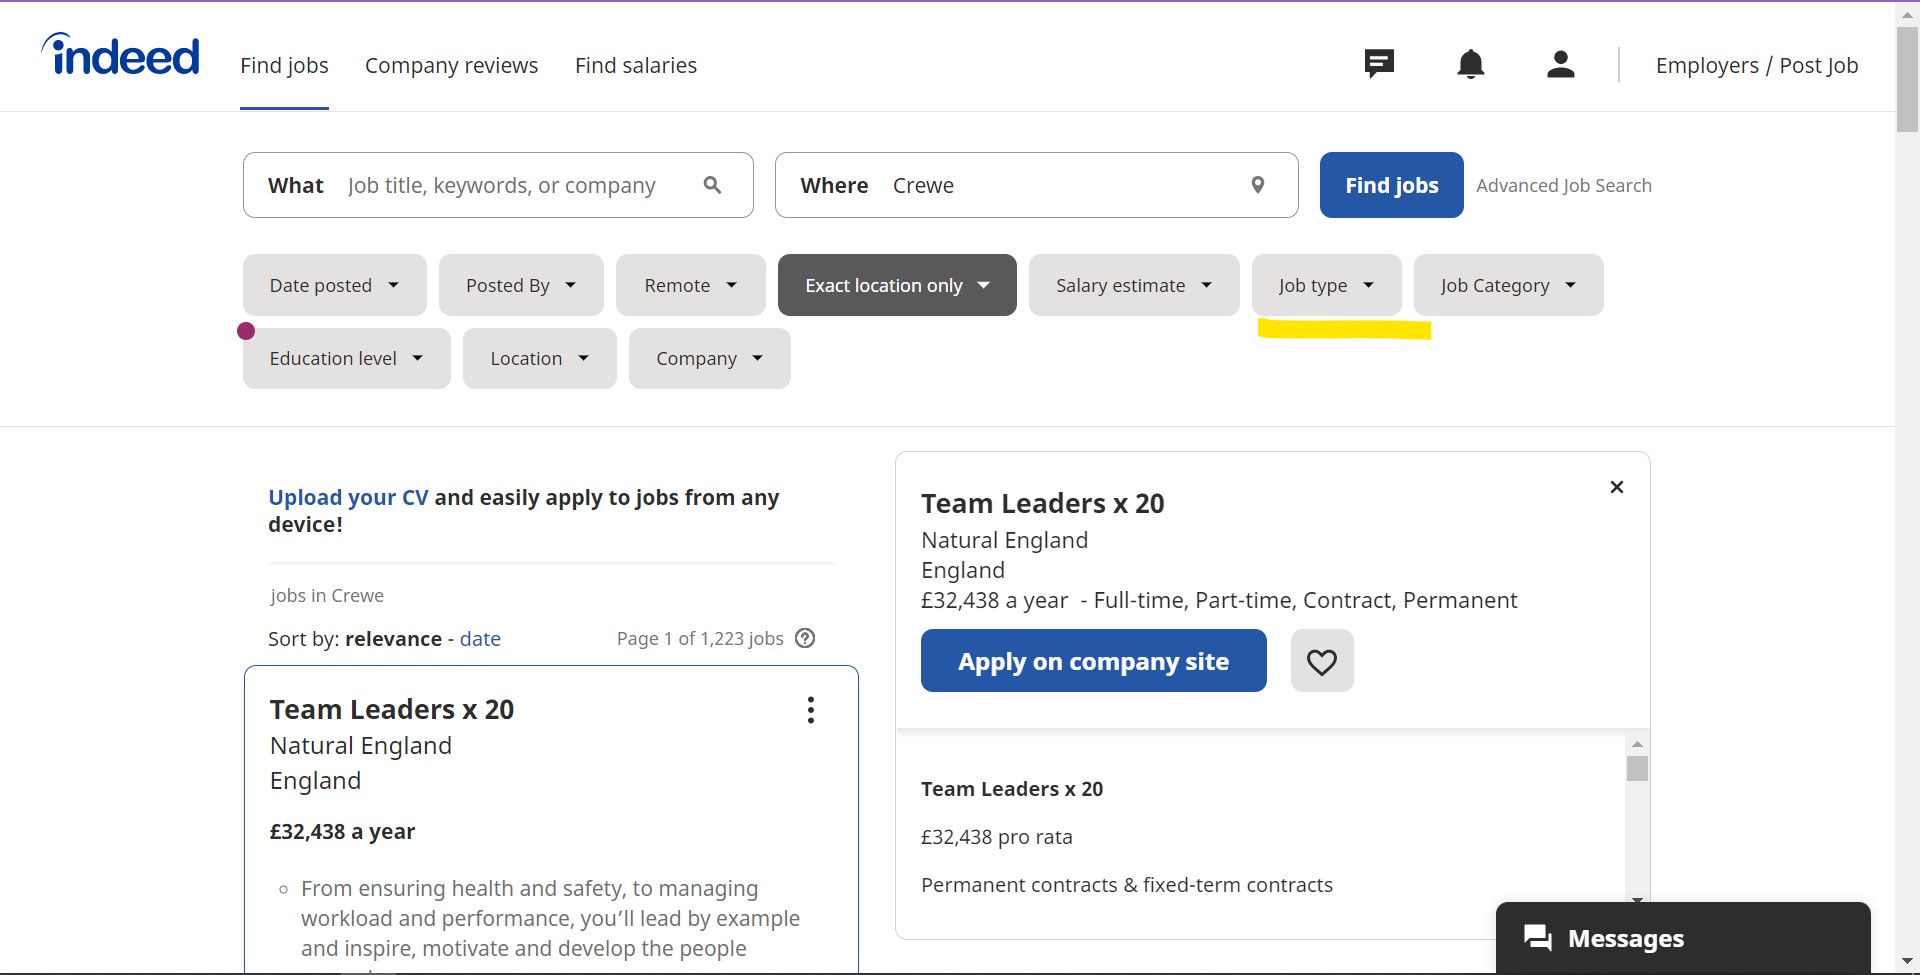Click the search magnifier in What field

712,185
